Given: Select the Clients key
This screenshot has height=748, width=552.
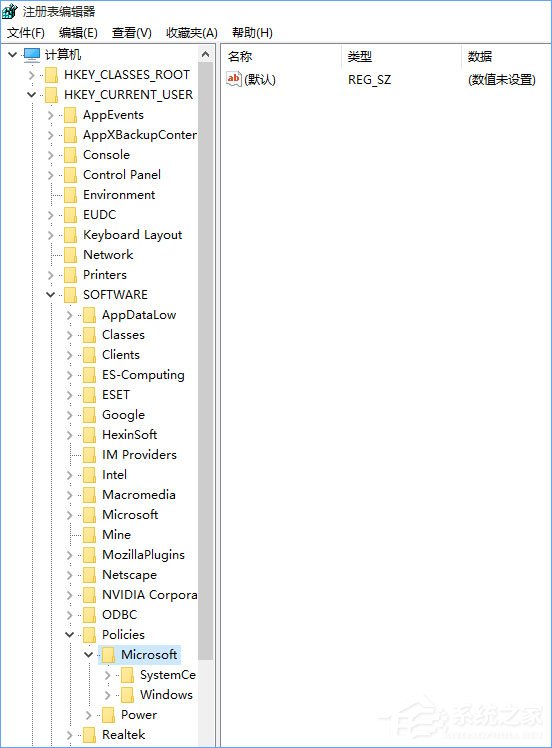Looking at the screenshot, I should (121, 355).
